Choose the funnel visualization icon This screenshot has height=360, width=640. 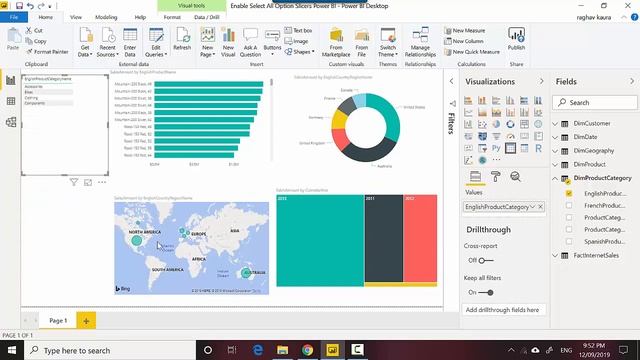click(x=496, y=136)
